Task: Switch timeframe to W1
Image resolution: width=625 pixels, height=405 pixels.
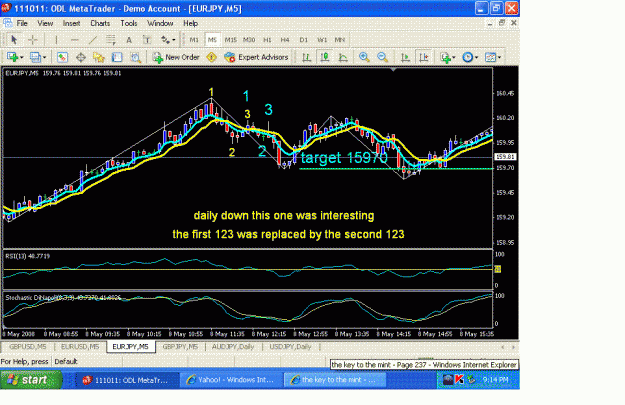Action: [x=322, y=39]
